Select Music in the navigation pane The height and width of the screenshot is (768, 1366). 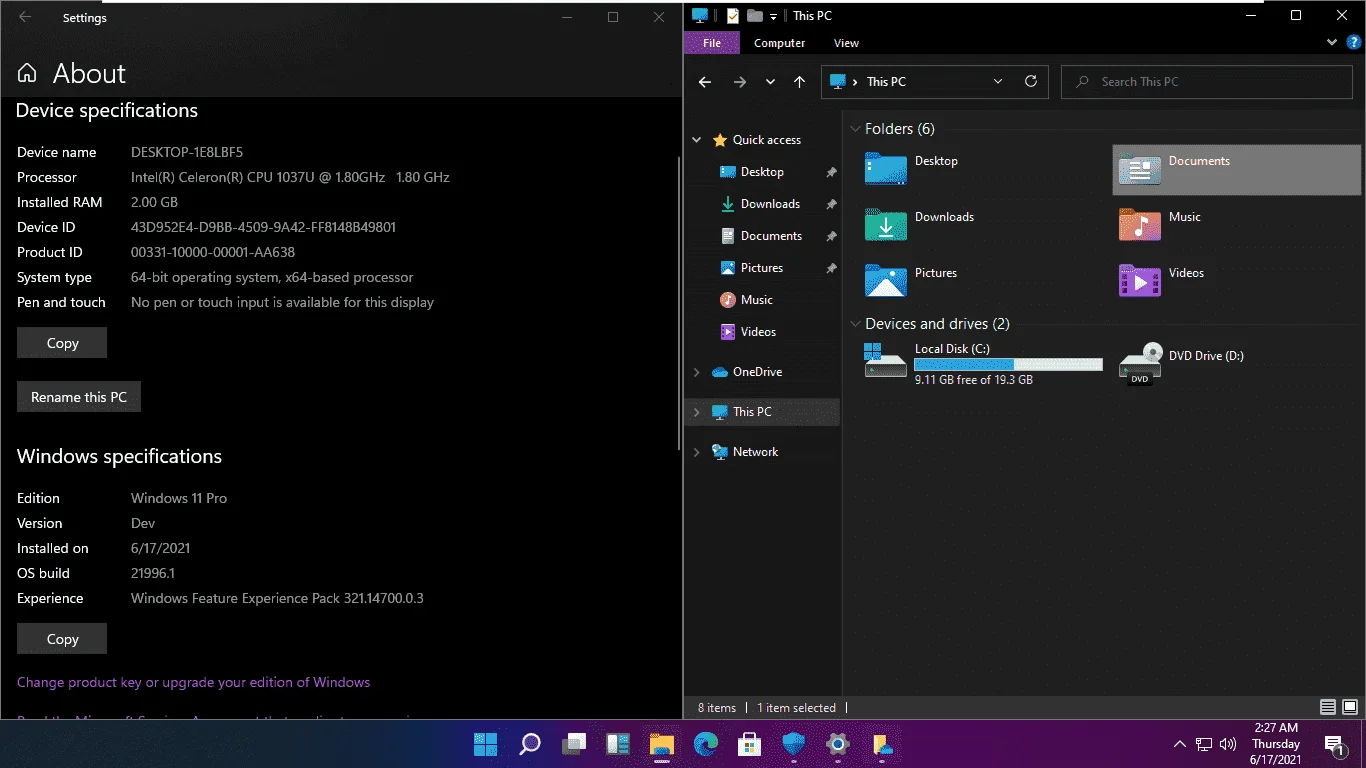click(757, 300)
